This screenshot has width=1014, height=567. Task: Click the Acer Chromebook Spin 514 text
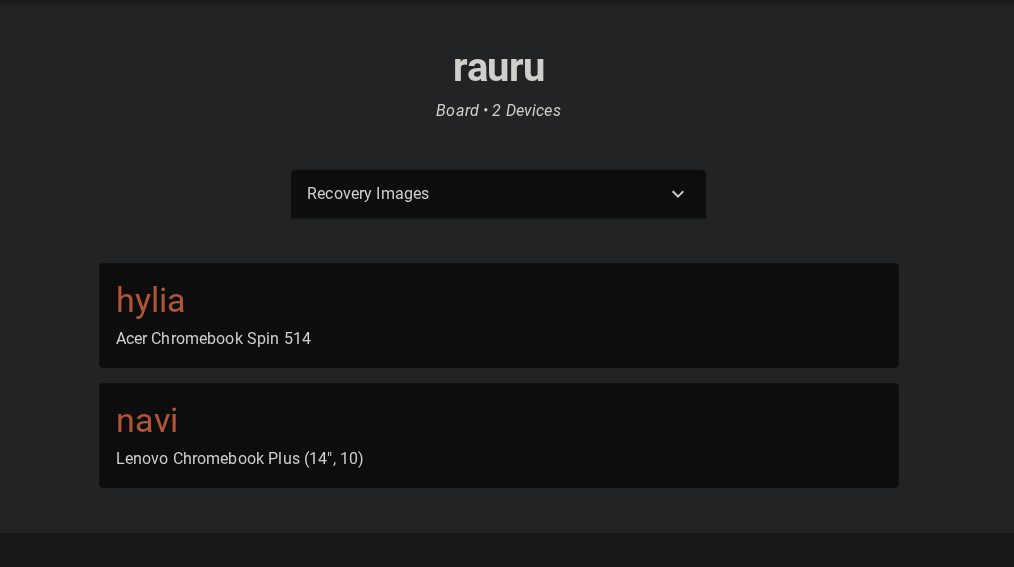click(213, 339)
